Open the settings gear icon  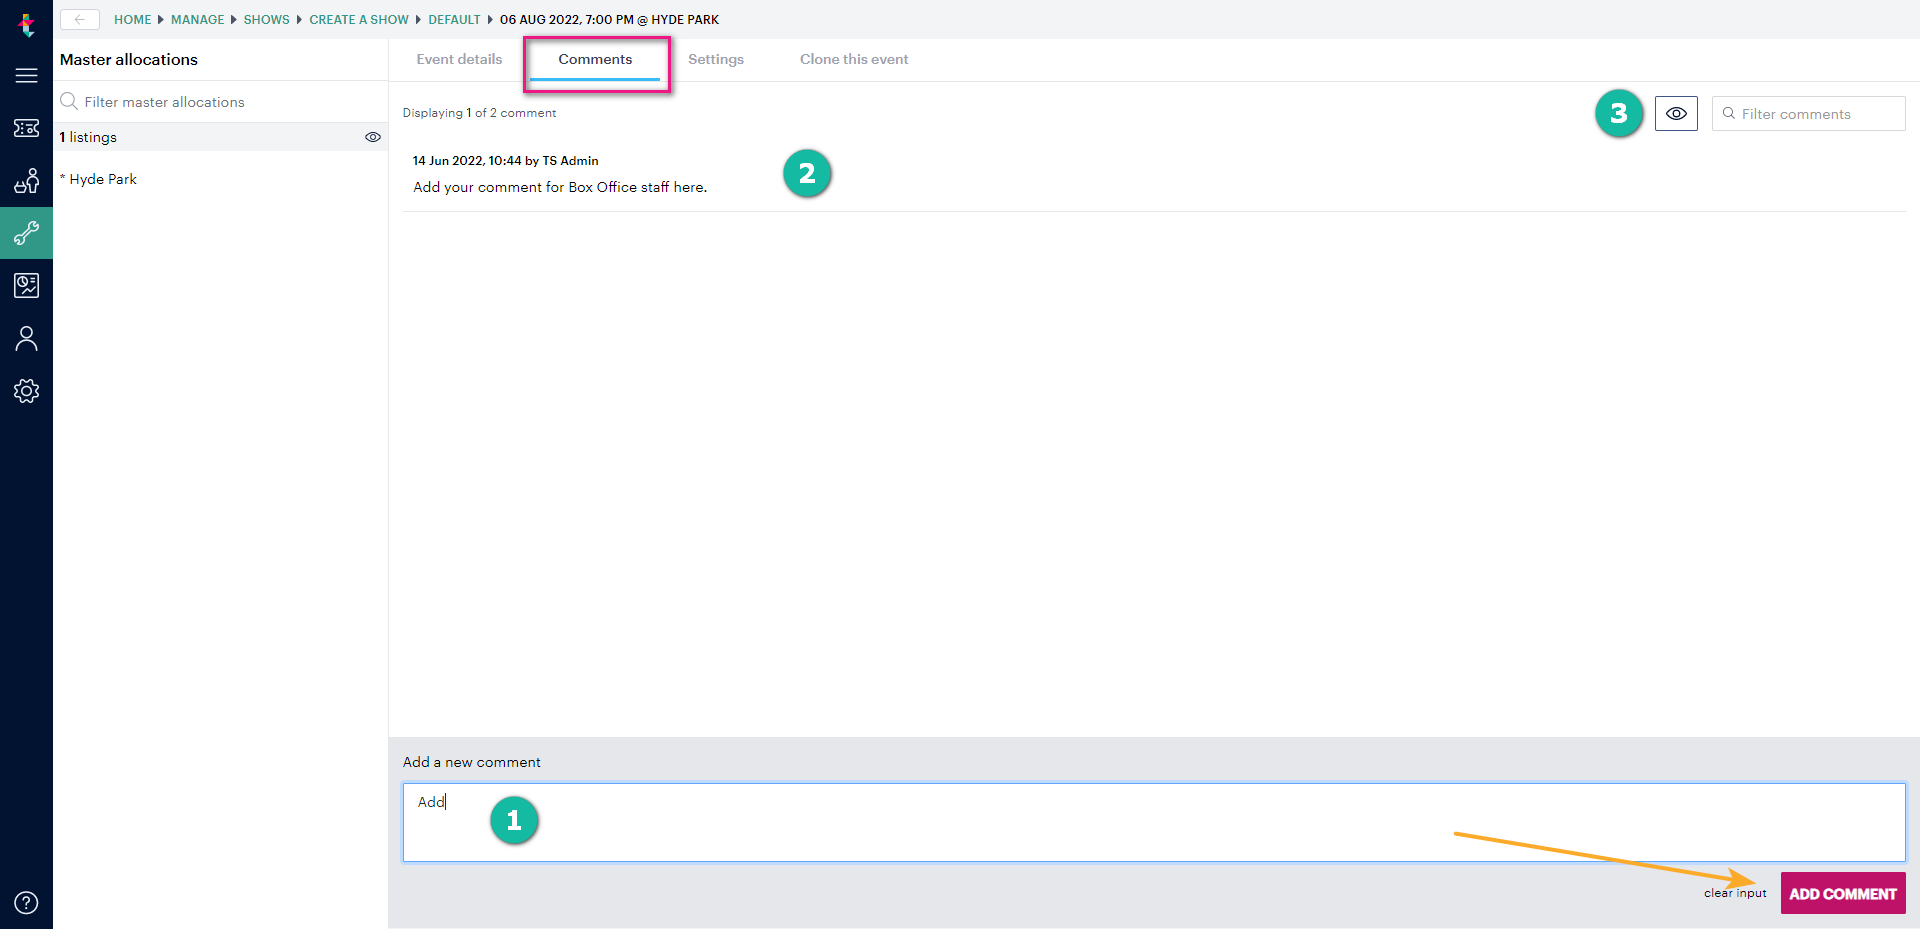(x=27, y=391)
